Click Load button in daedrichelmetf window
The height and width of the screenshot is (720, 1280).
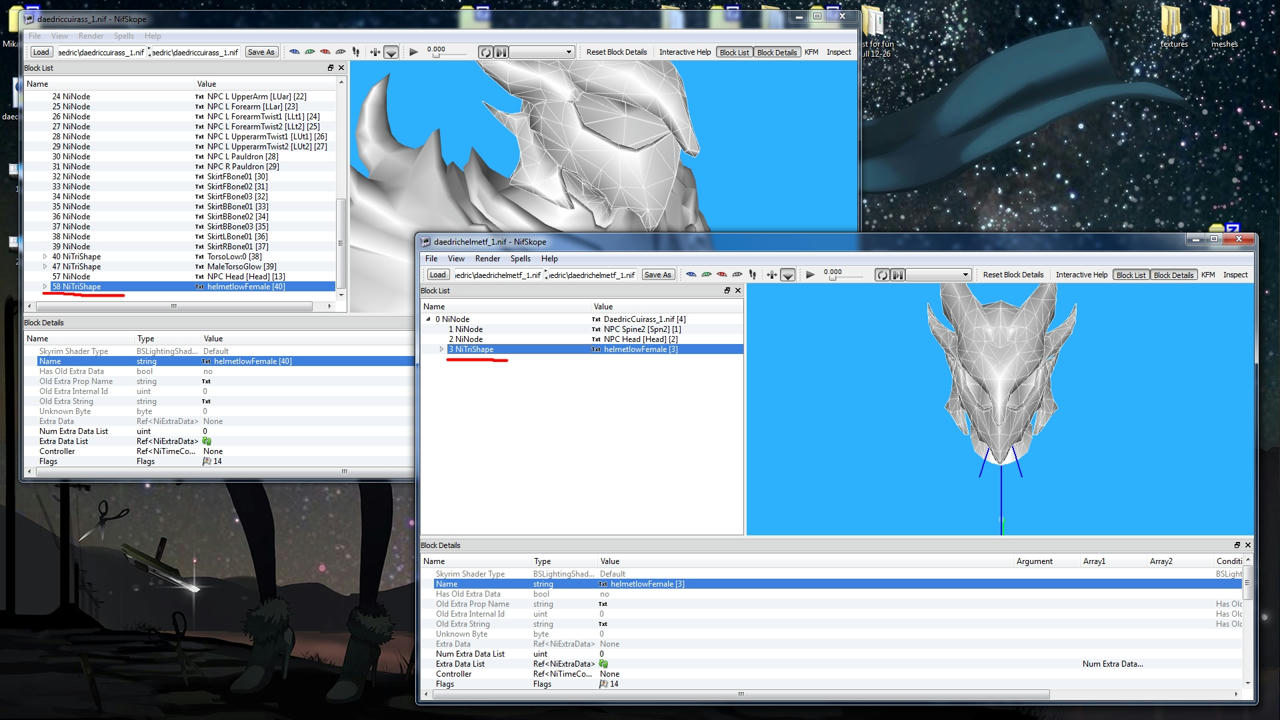438,275
